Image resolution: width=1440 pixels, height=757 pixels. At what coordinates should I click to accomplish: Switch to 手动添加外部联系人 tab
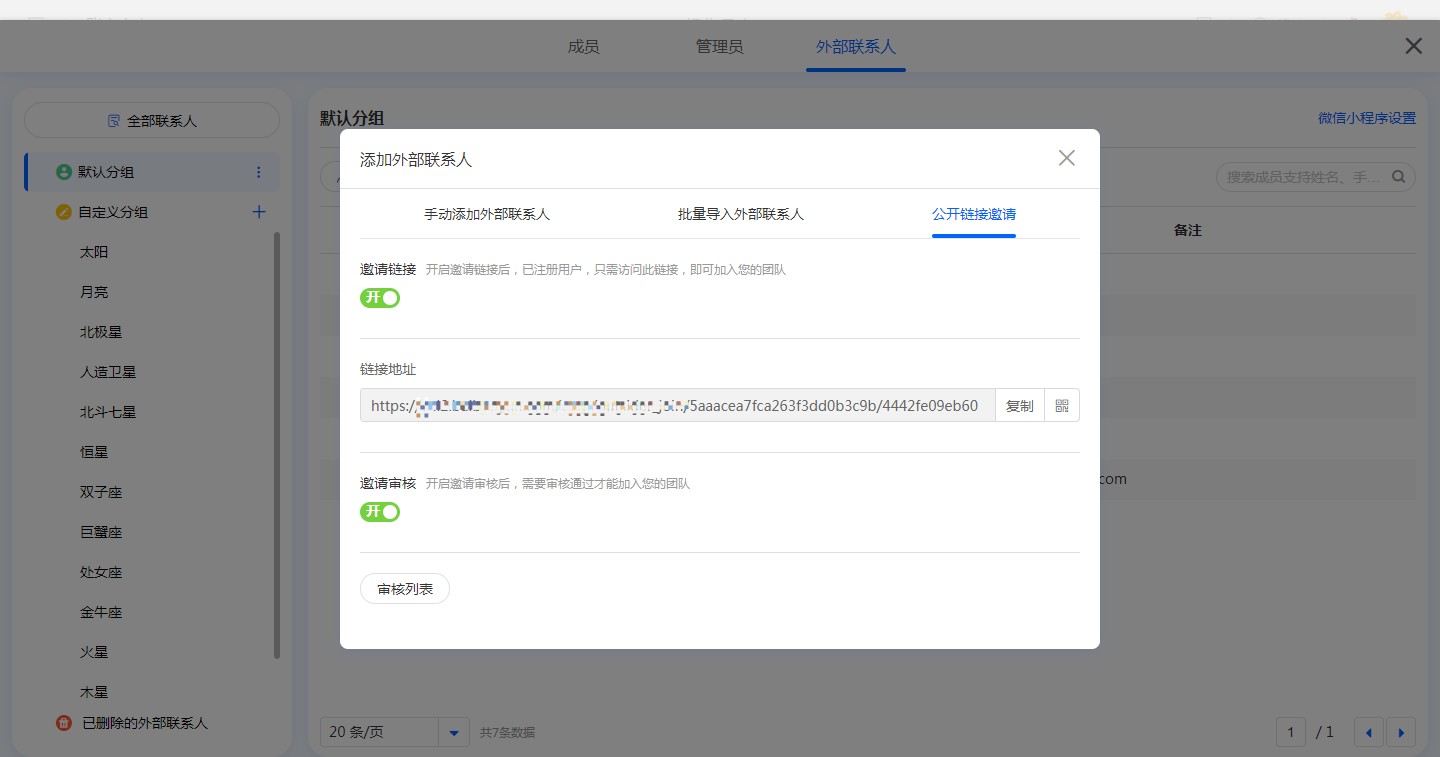[x=487, y=214]
